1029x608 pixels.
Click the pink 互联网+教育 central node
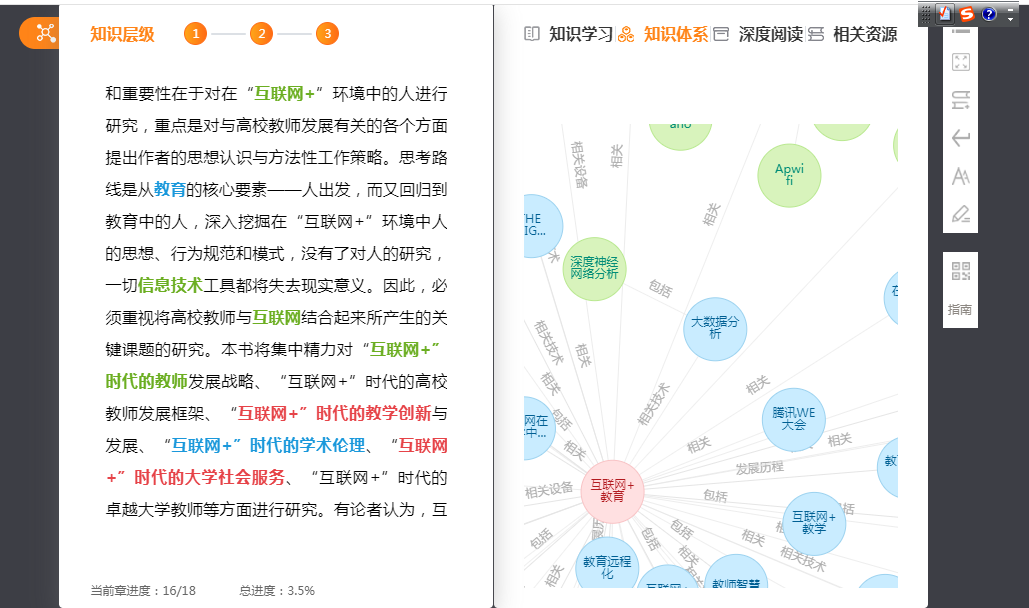click(x=612, y=490)
